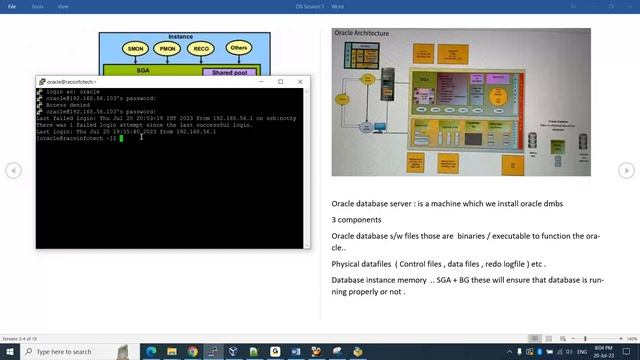
Task: Click the zoom slider handle
Action: pyautogui.click(x=585, y=338)
